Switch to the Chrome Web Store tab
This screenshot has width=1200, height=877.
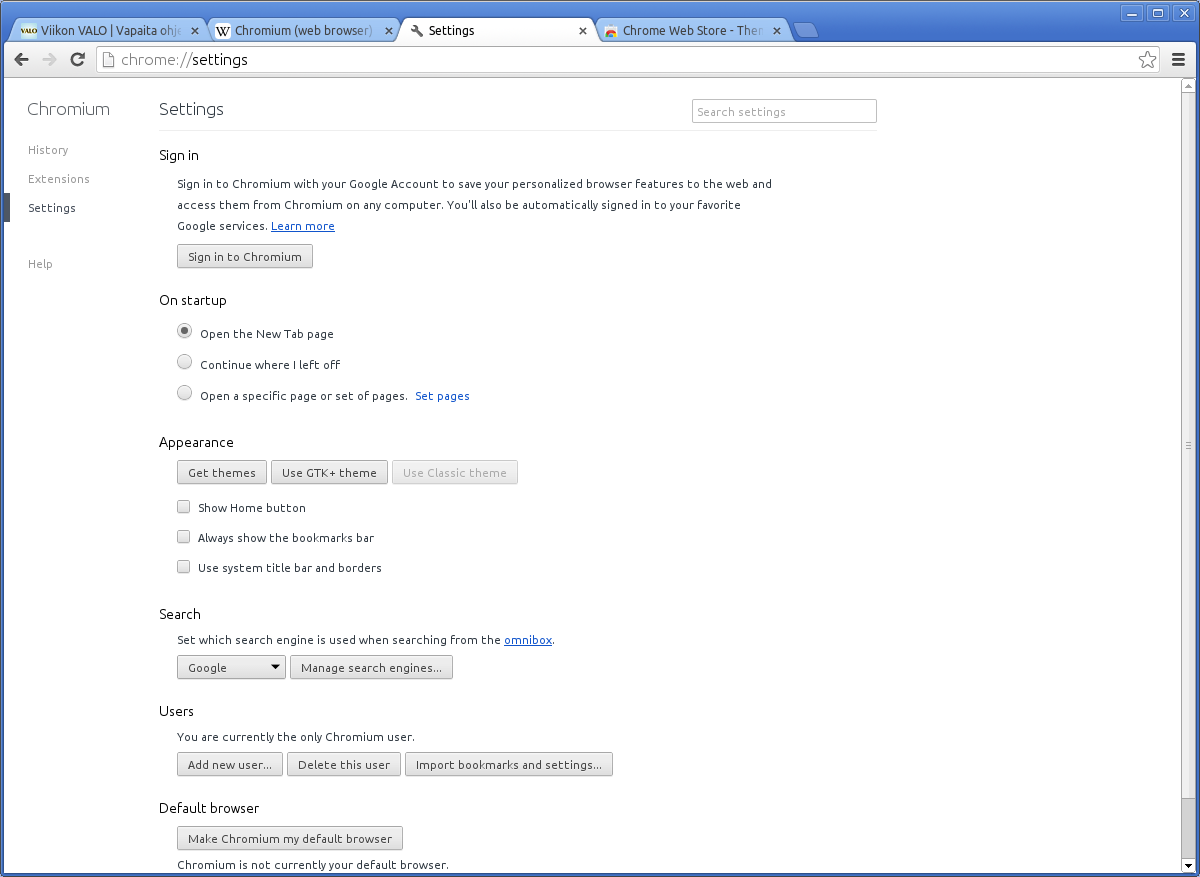tap(691, 31)
